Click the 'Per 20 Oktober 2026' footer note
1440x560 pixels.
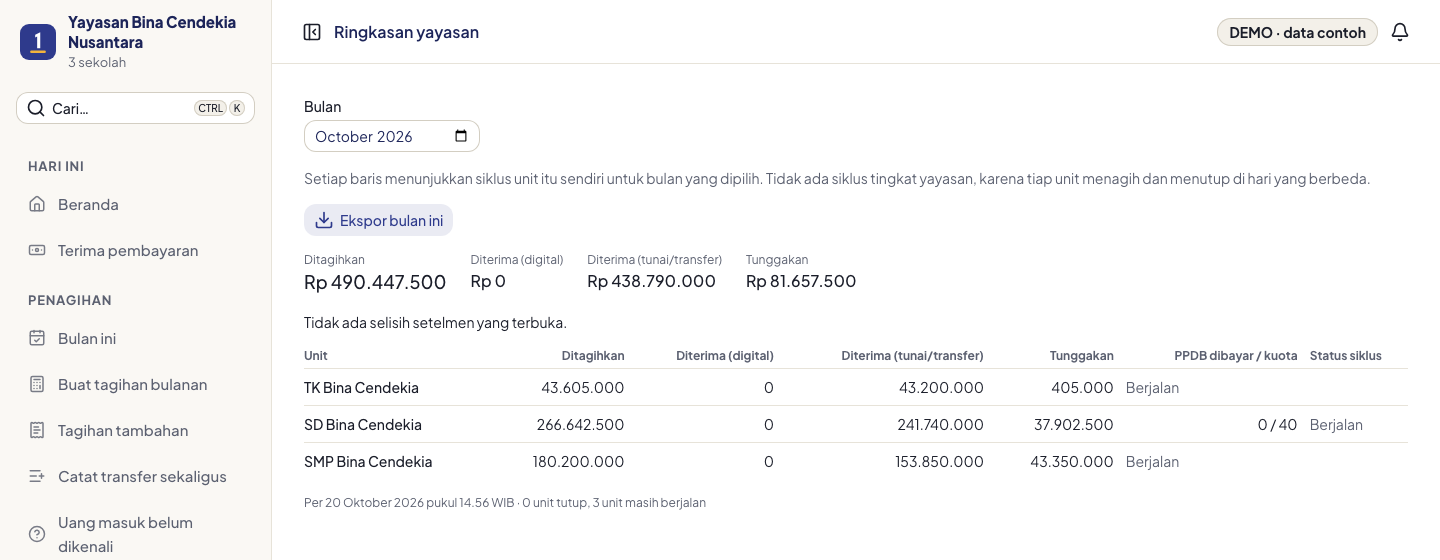coord(505,502)
